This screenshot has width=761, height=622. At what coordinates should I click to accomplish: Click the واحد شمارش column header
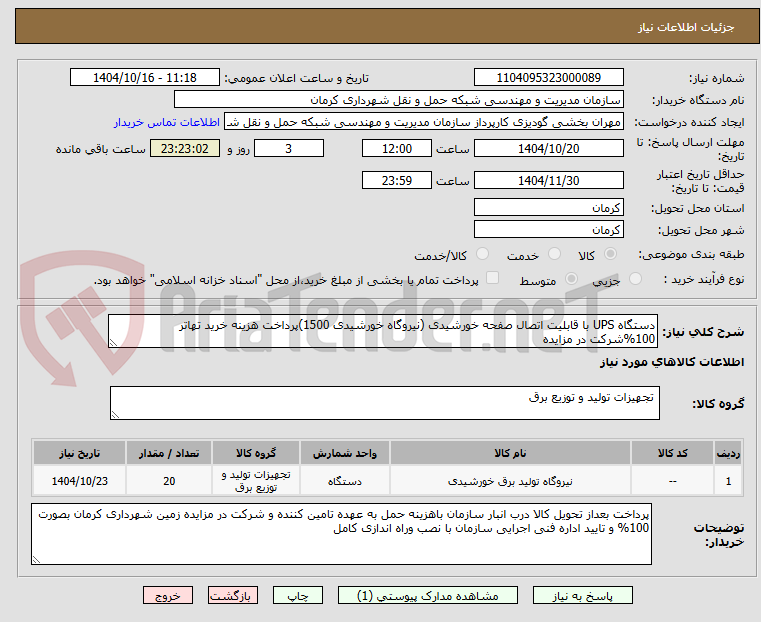point(345,453)
